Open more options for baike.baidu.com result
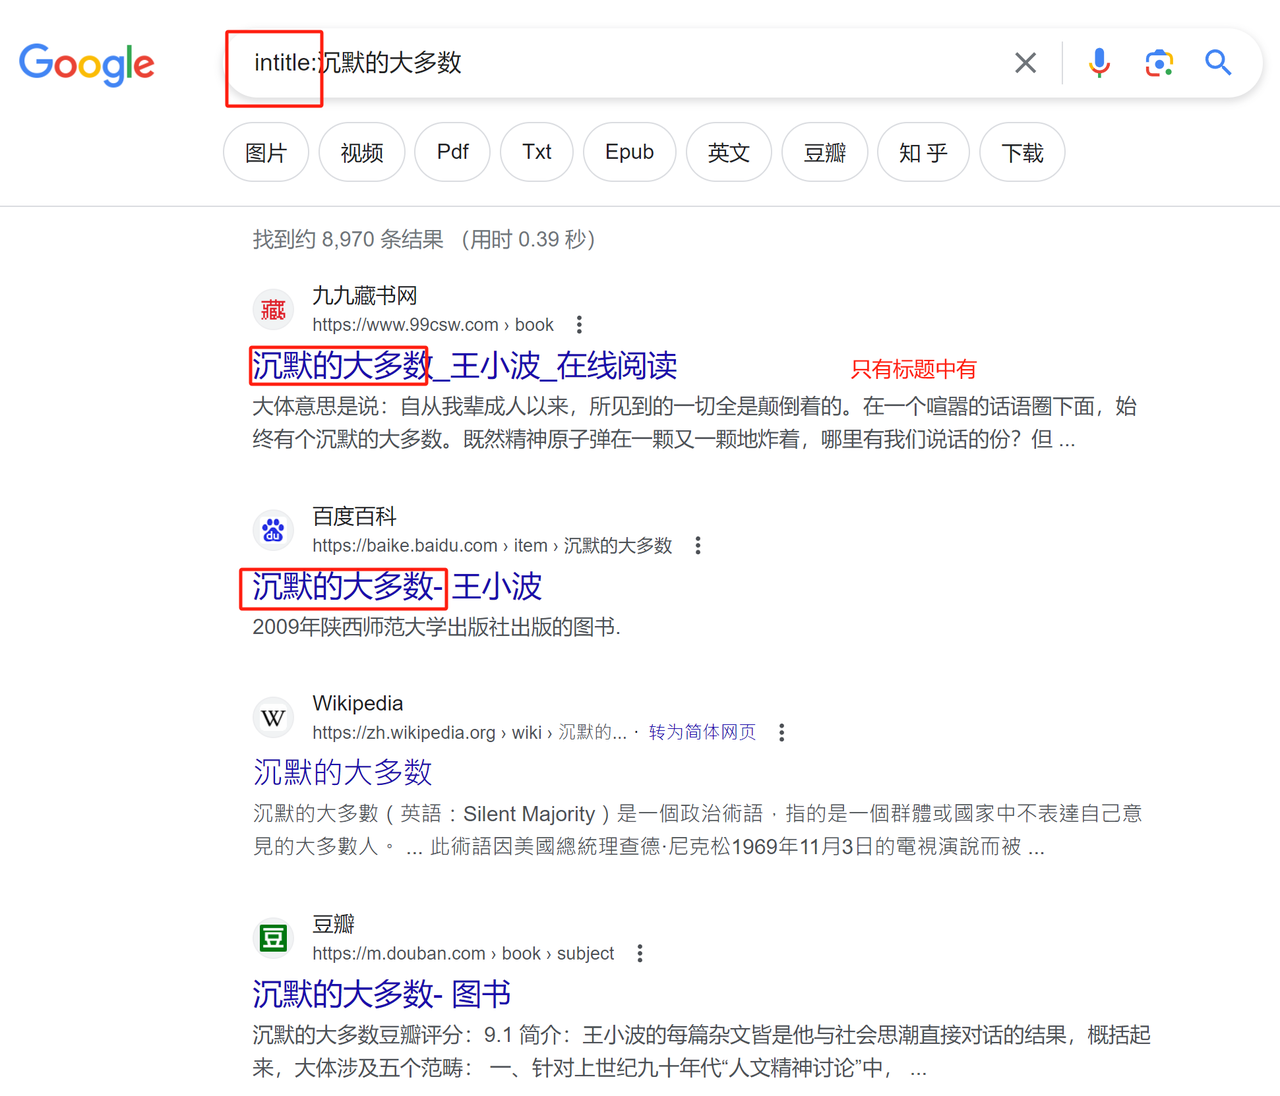This screenshot has height=1096, width=1280. click(x=698, y=546)
